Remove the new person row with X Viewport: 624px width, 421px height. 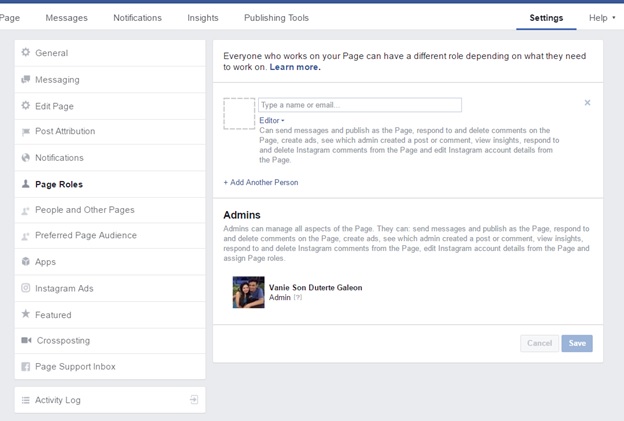pos(587,103)
